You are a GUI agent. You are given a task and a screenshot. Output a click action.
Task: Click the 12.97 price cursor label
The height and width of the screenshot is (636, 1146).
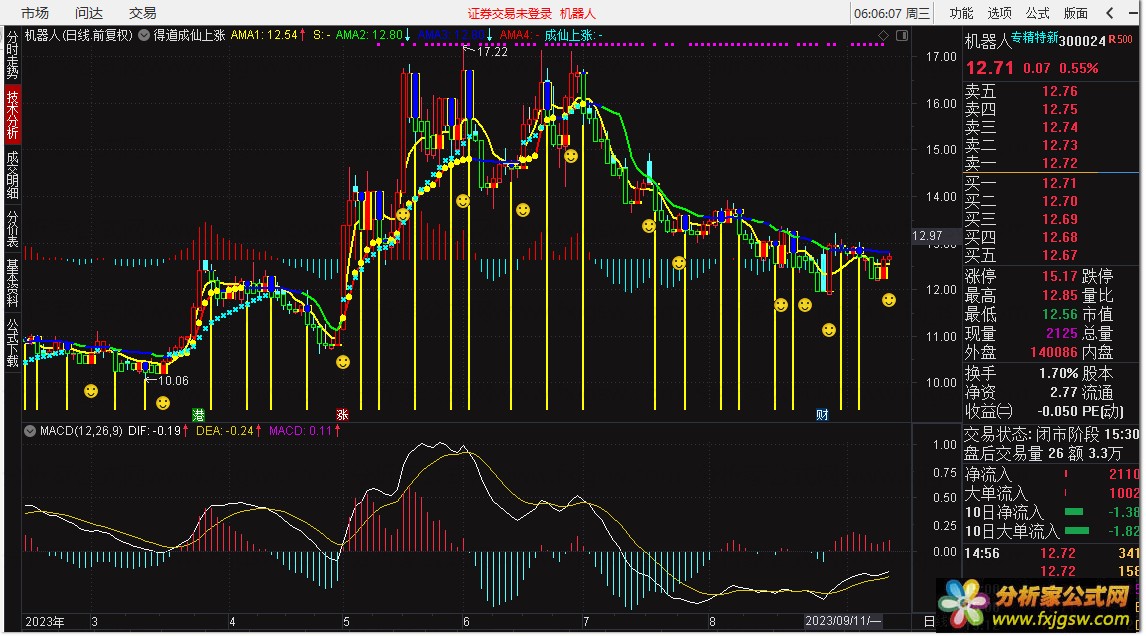927,236
